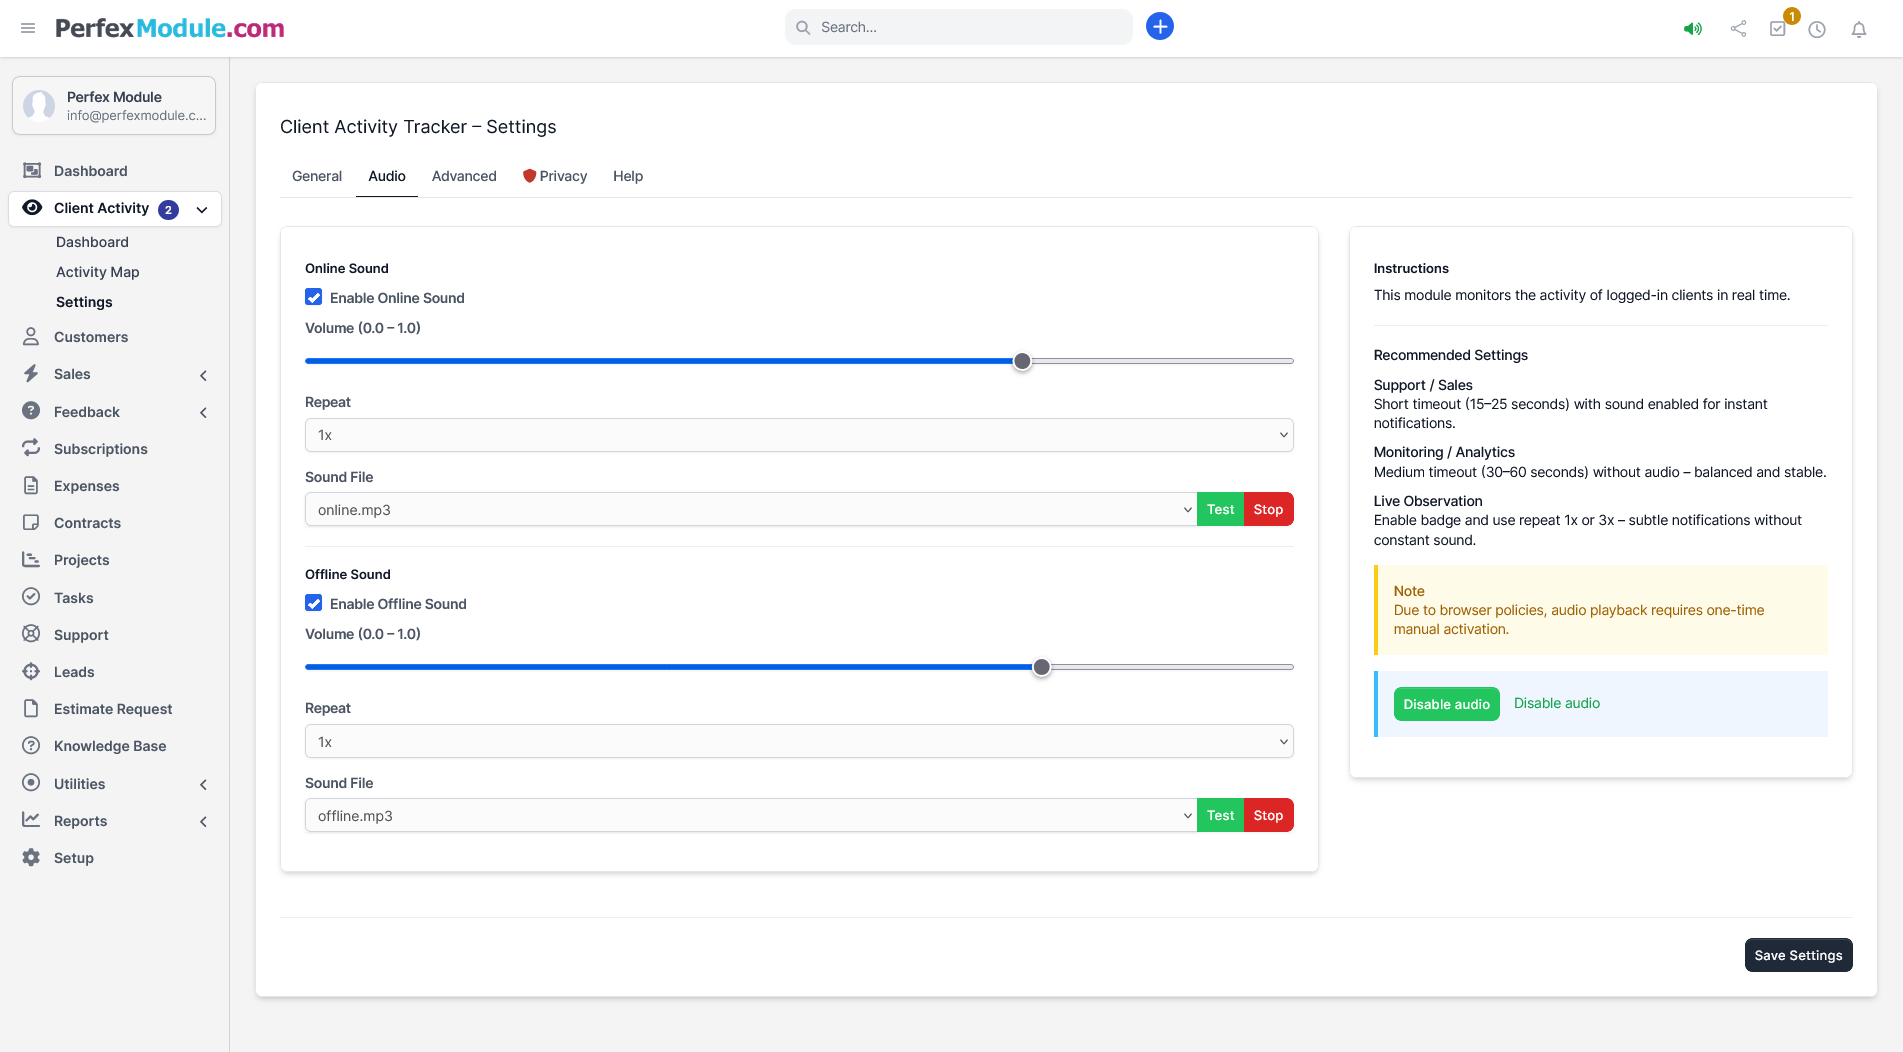
Task: Click the clock timer icon
Action: pyautogui.click(x=1817, y=29)
